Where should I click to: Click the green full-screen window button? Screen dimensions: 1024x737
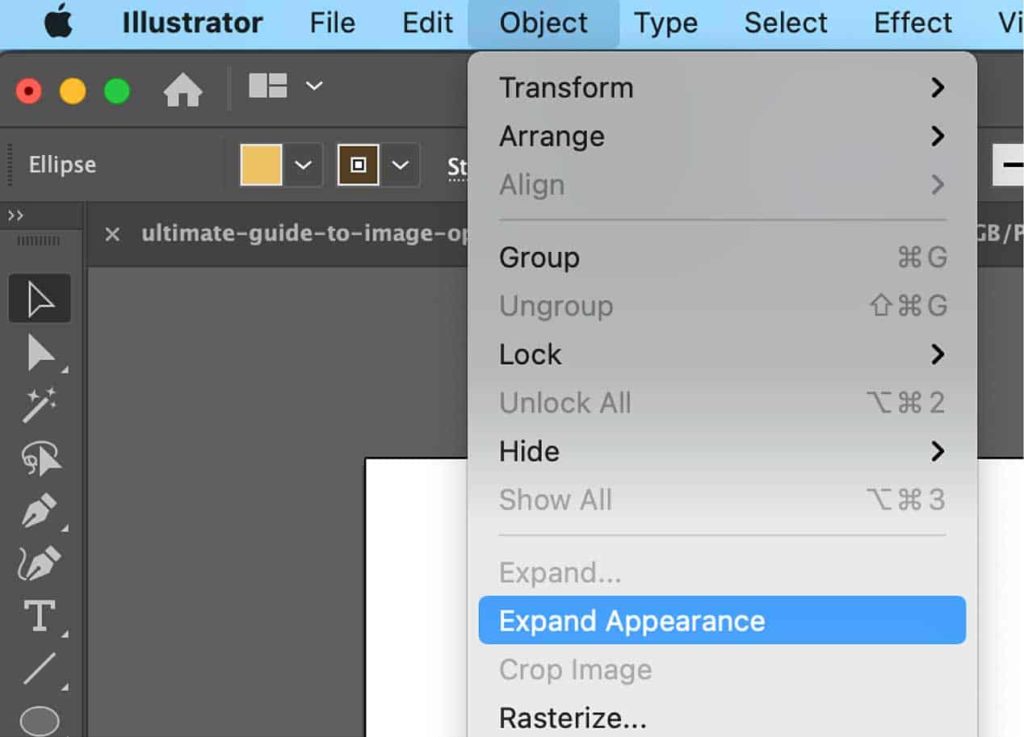[117, 90]
